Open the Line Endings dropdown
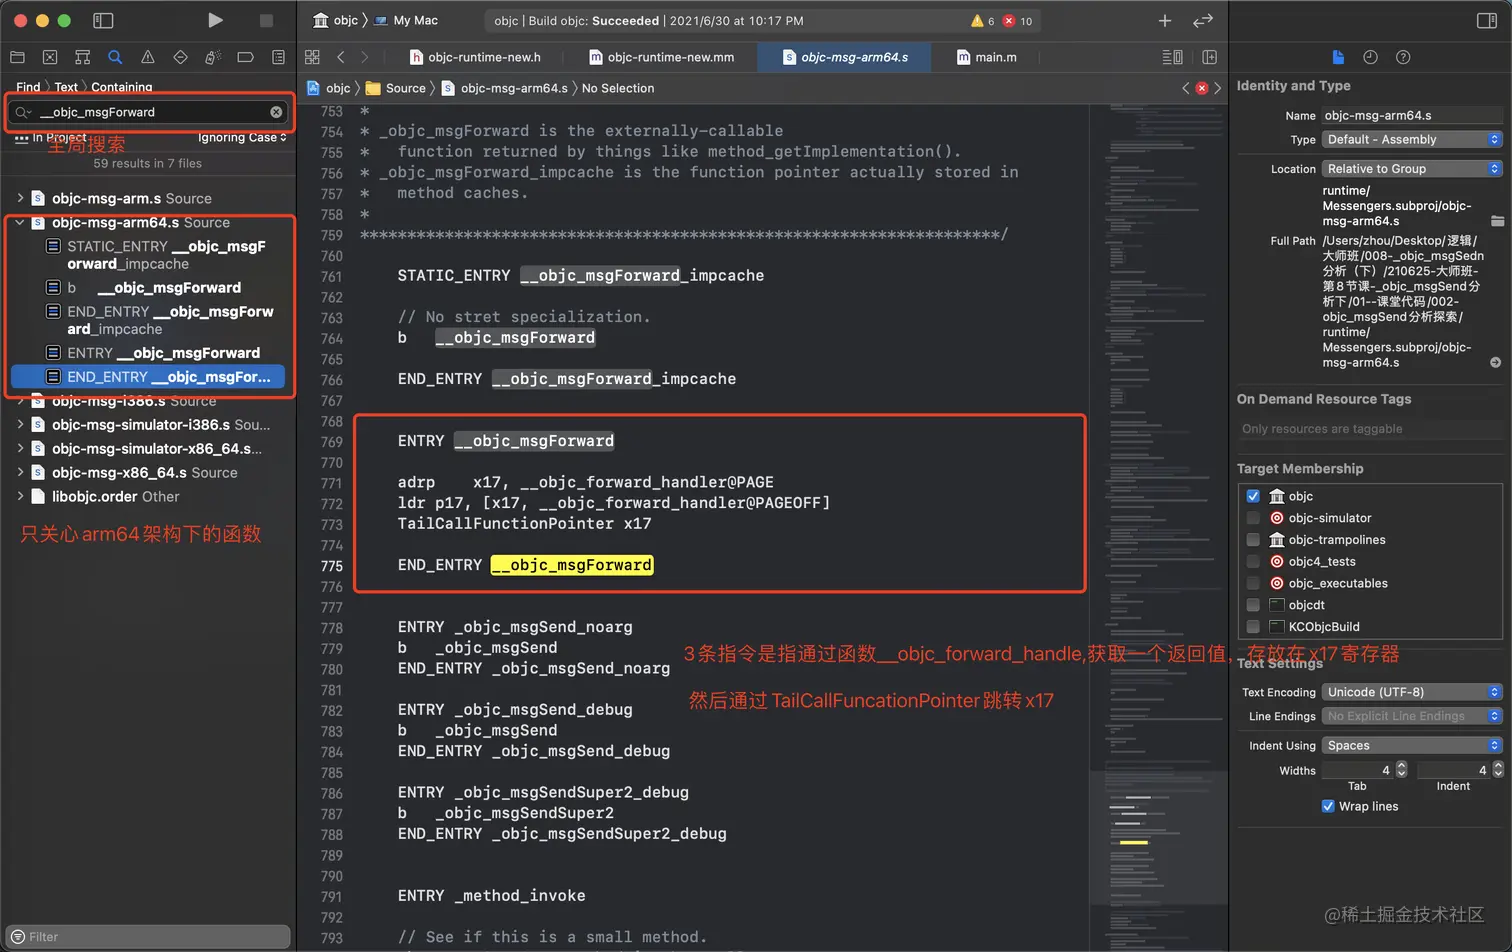The width and height of the screenshot is (1512, 952). pos(1412,716)
